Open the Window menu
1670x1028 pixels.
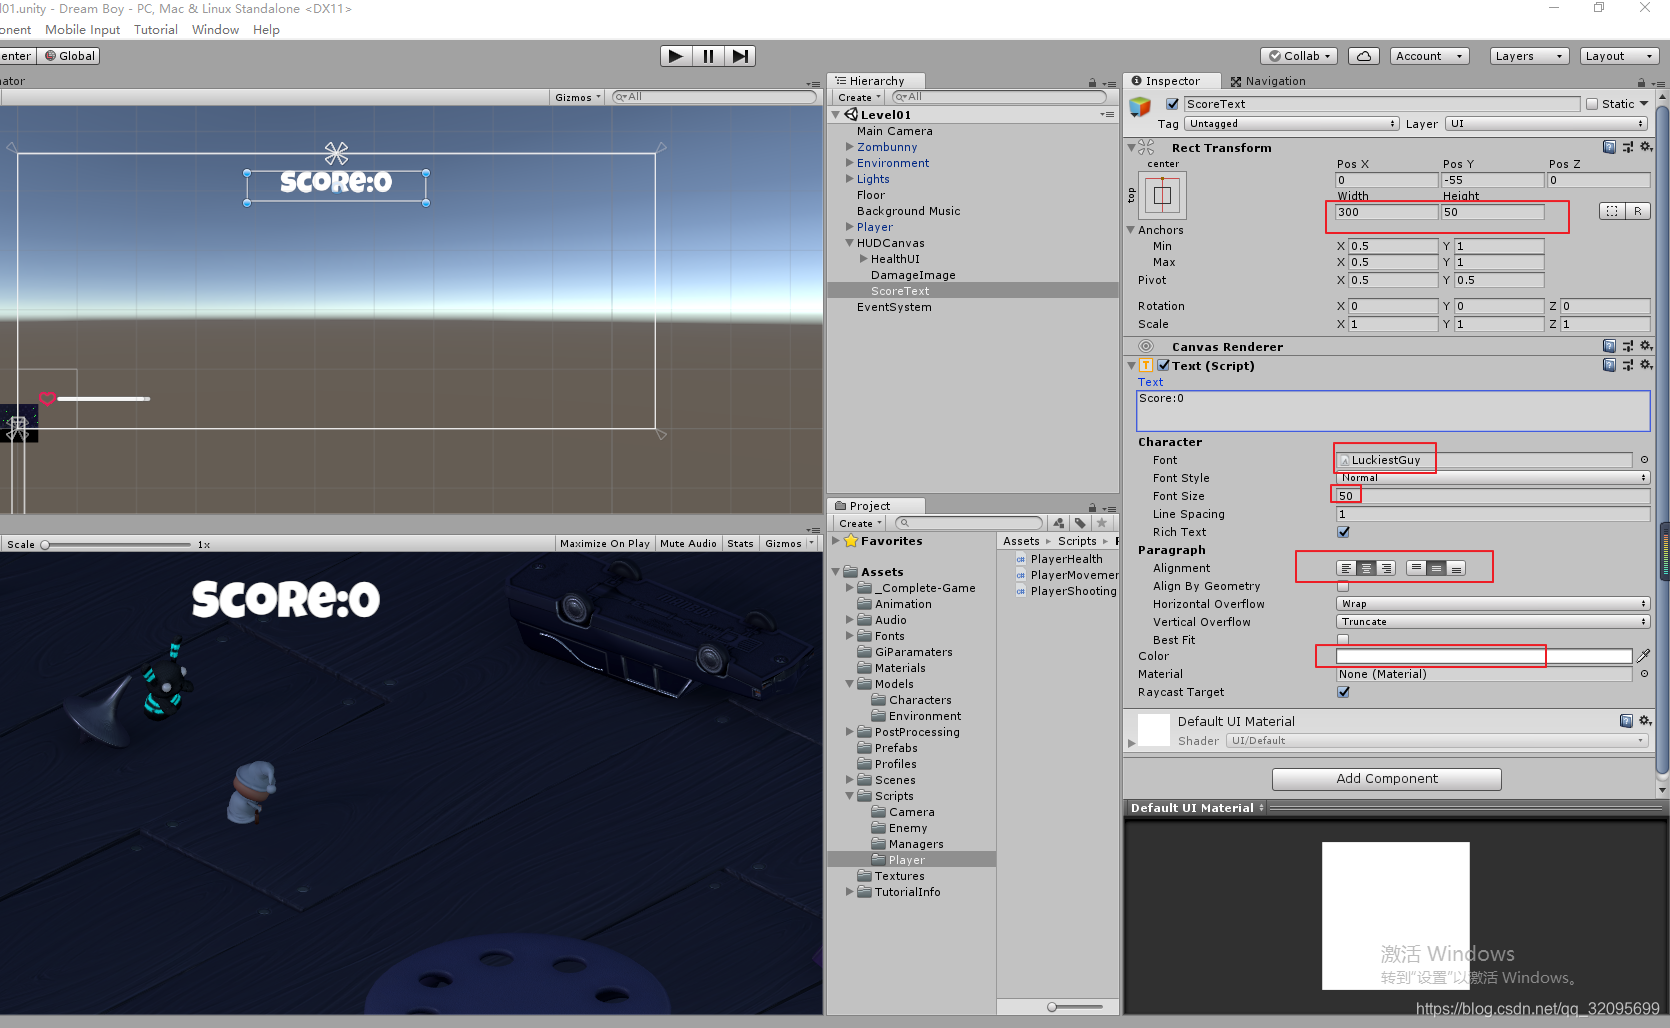click(215, 30)
